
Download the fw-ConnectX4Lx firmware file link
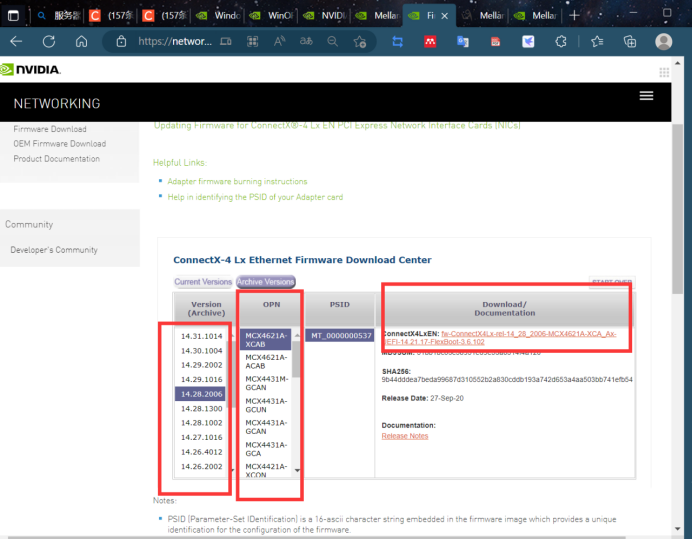pyautogui.click(x=529, y=334)
